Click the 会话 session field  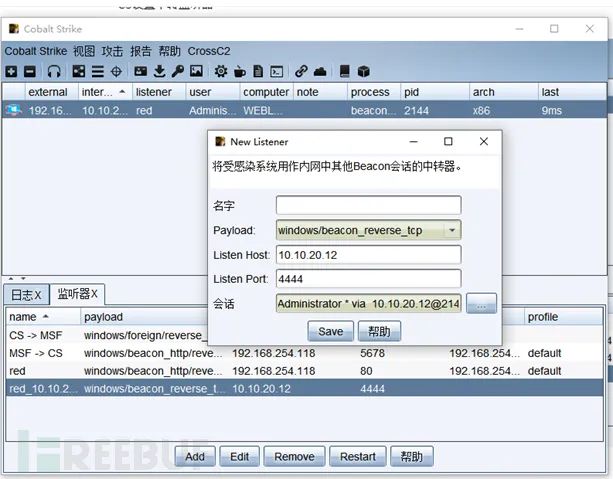click(368, 303)
